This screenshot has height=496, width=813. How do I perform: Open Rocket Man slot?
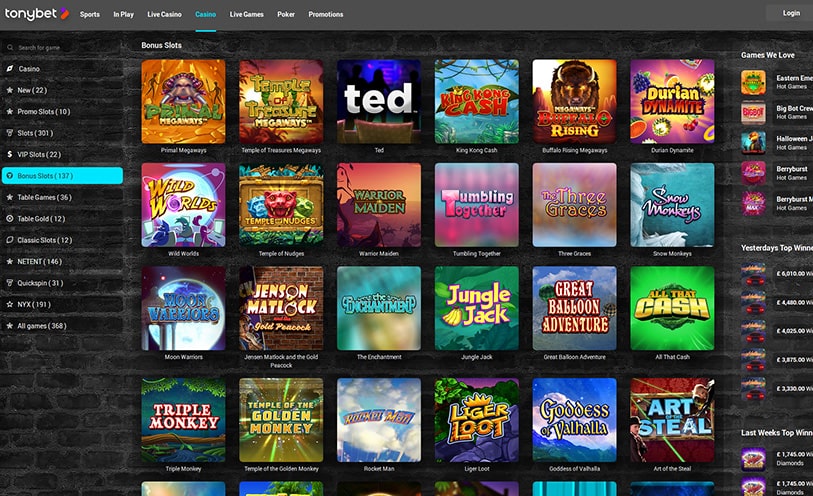pos(379,420)
